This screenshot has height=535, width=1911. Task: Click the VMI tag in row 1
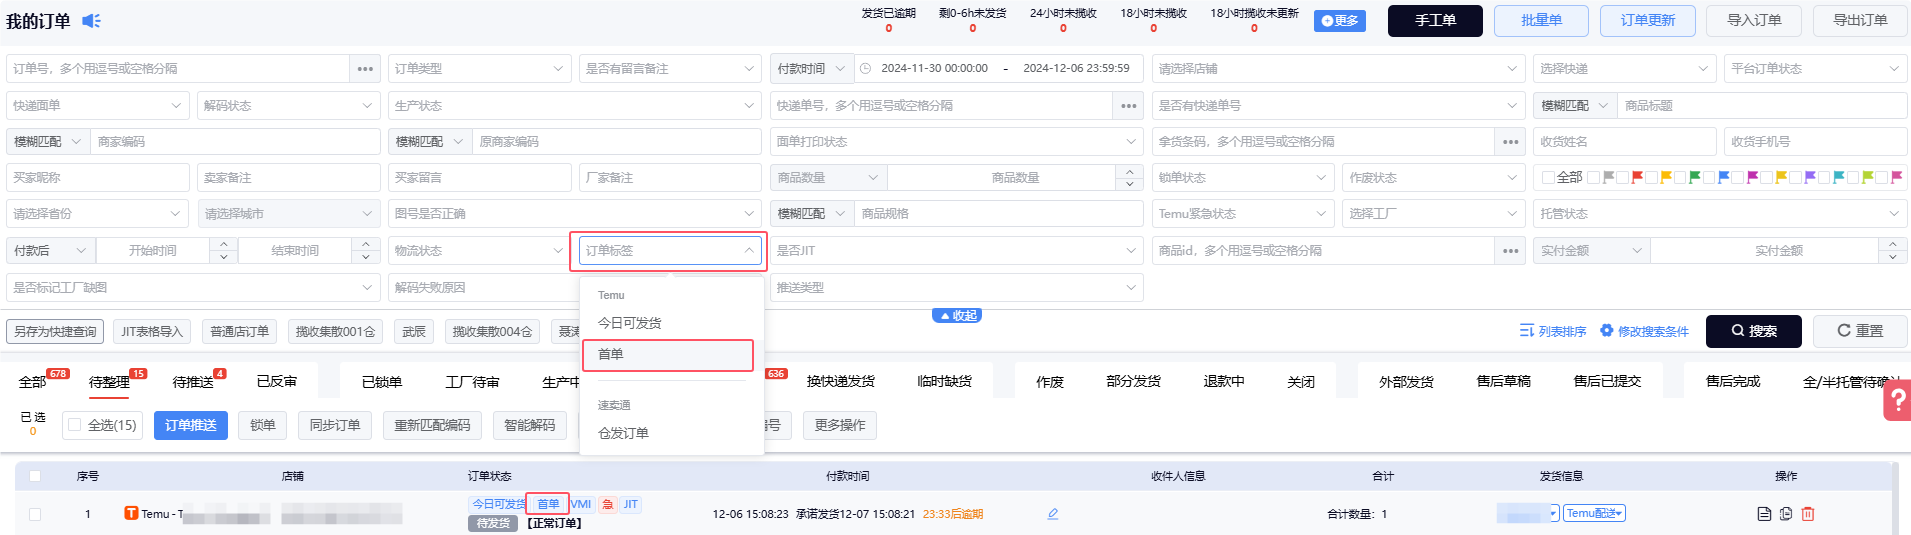(x=581, y=504)
